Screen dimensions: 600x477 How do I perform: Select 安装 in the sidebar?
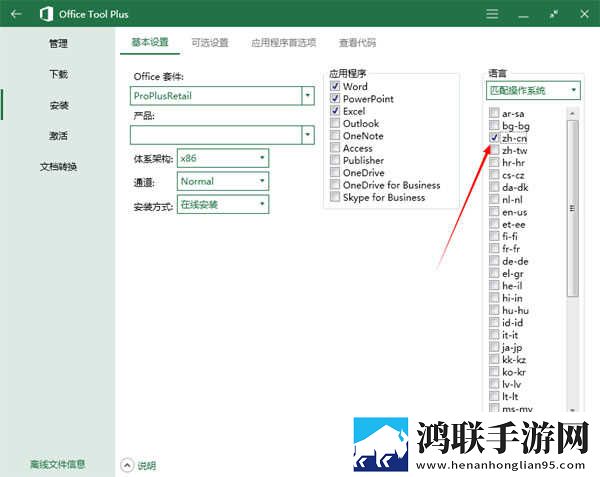pyautogui.click(x=59, y=105)
